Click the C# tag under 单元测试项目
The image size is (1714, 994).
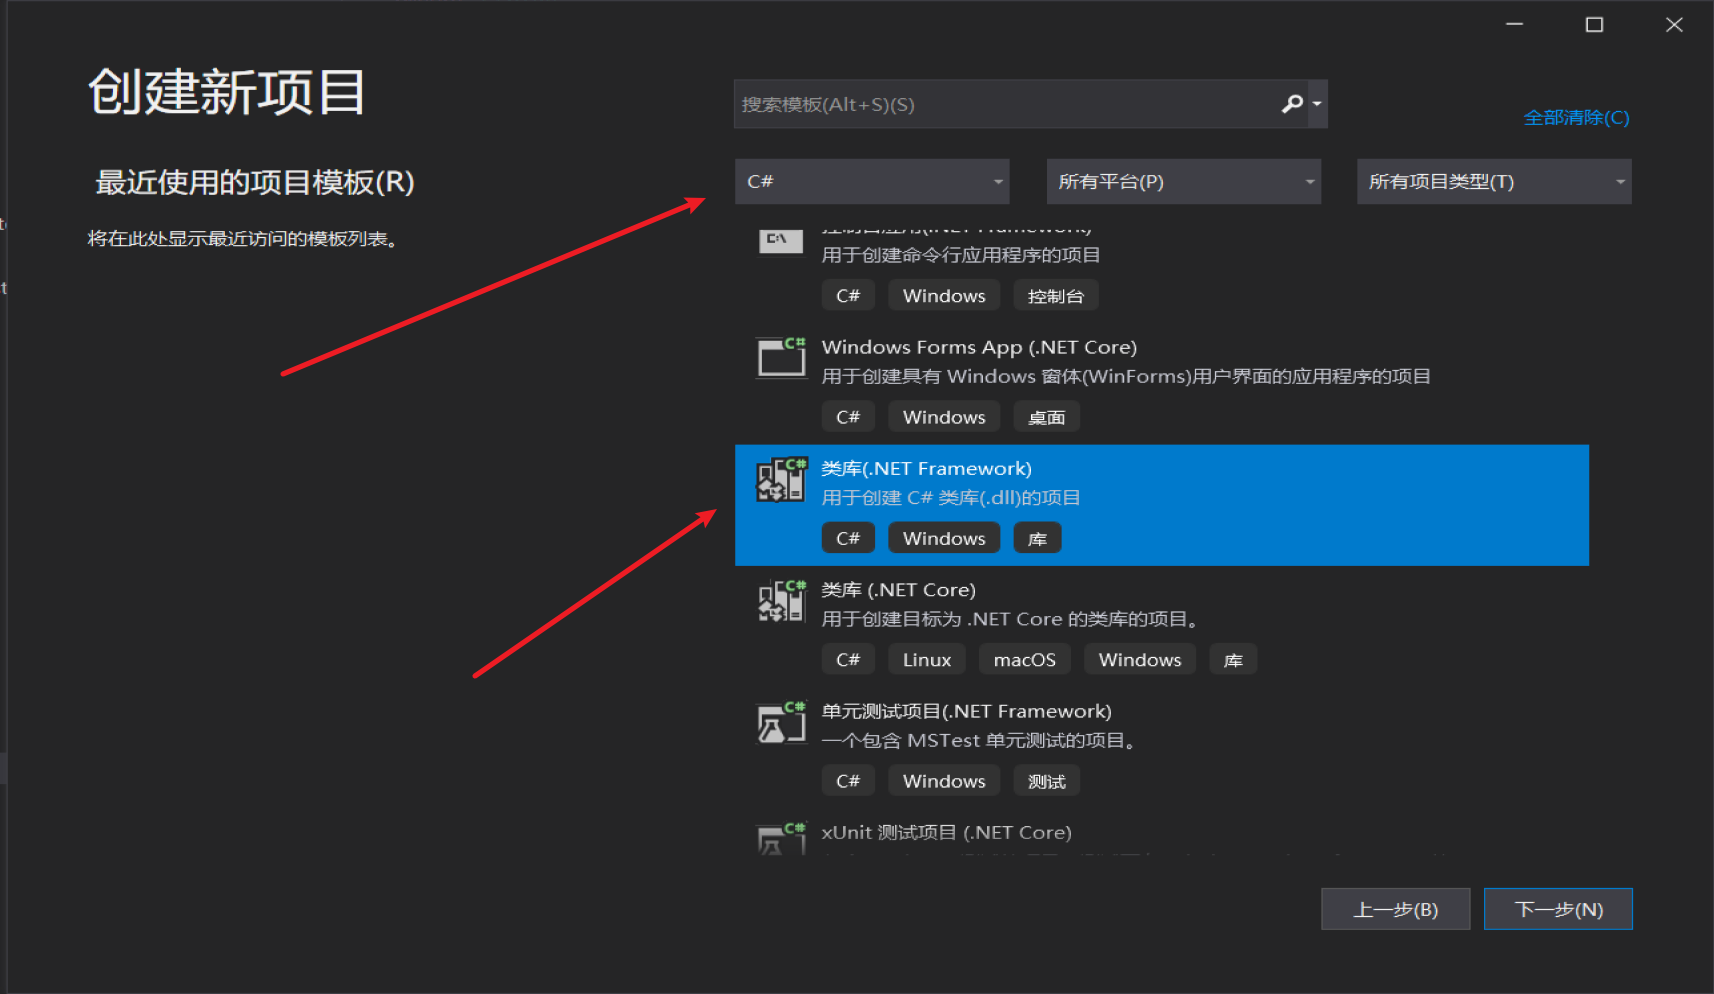848,781
